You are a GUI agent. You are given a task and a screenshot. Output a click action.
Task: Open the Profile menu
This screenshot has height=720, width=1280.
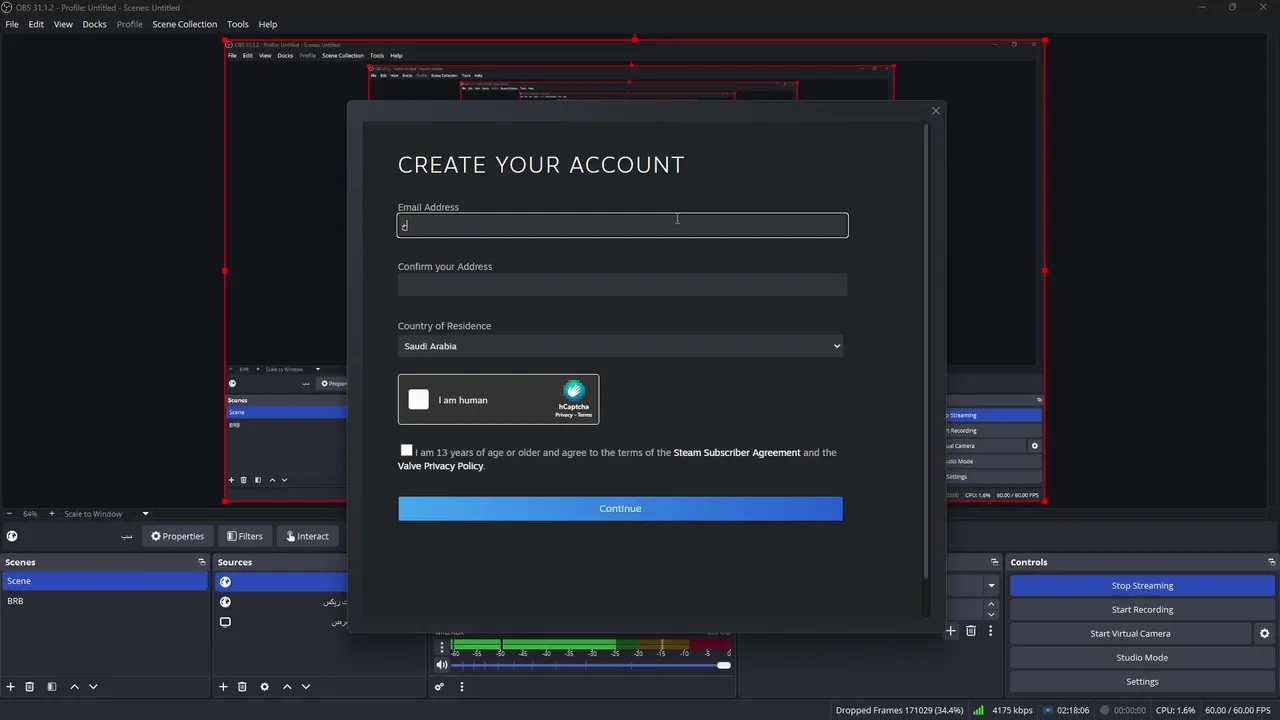tap(130, 24)
